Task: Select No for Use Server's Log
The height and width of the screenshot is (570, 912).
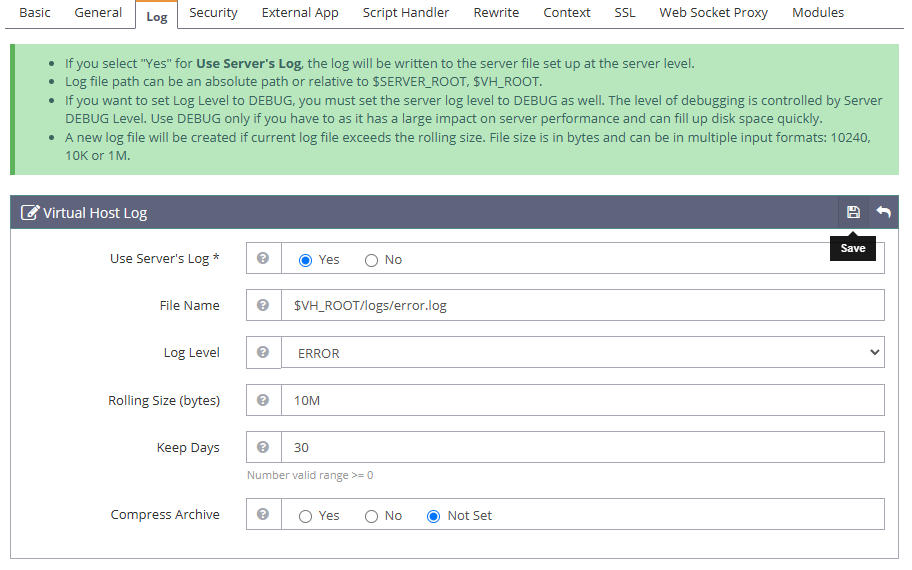Action: [372, 260]
